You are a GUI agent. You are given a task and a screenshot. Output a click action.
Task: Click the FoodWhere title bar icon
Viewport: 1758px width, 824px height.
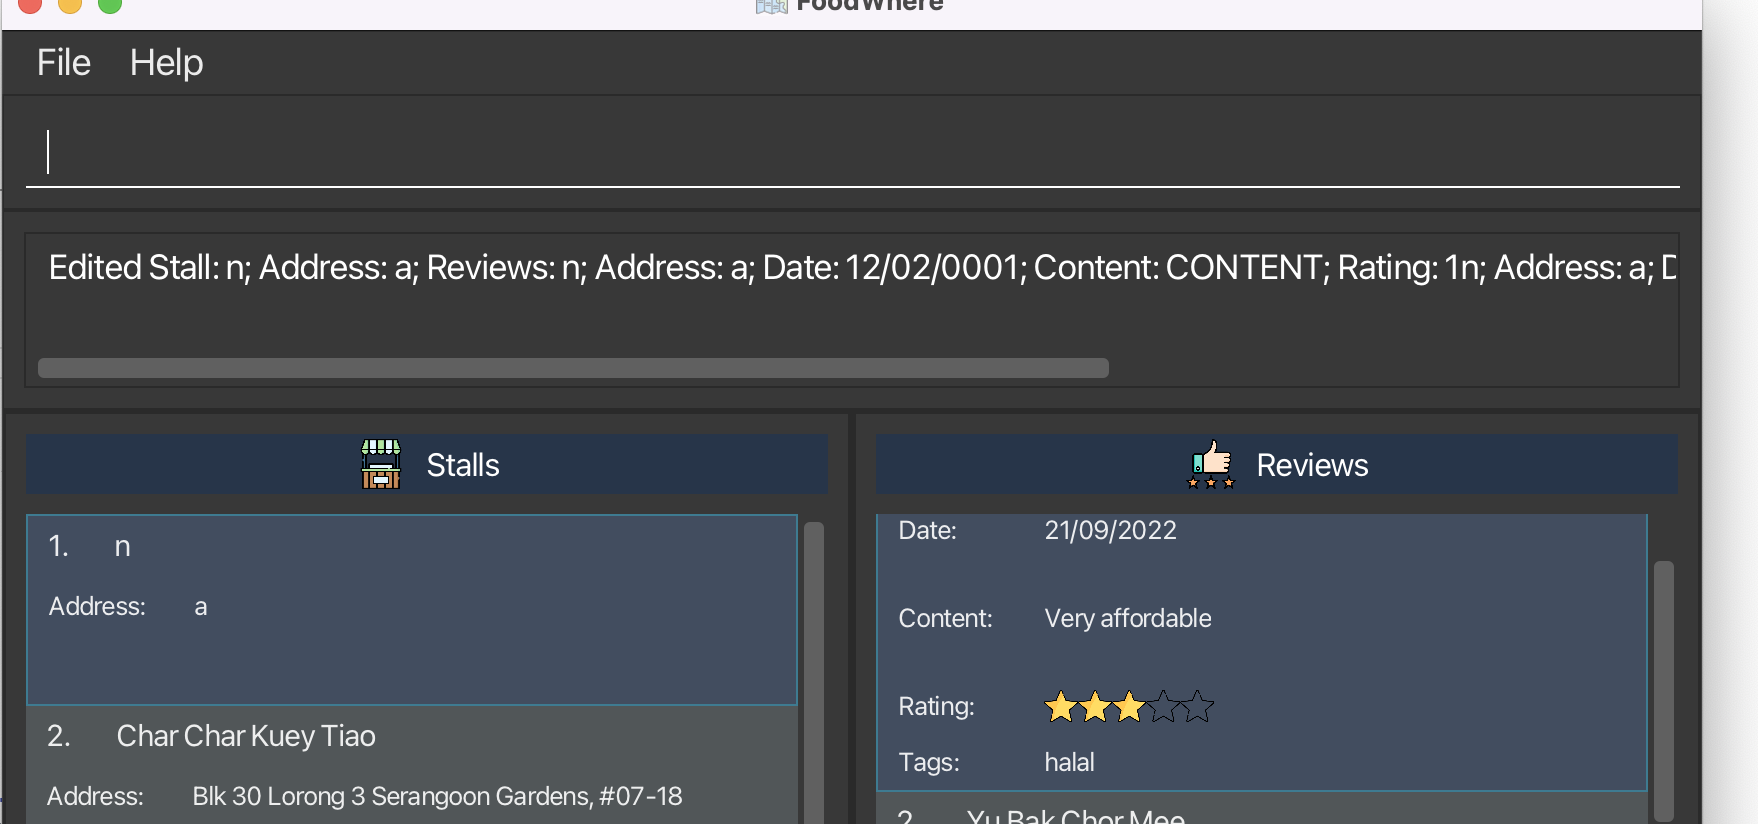click(771, 6)
